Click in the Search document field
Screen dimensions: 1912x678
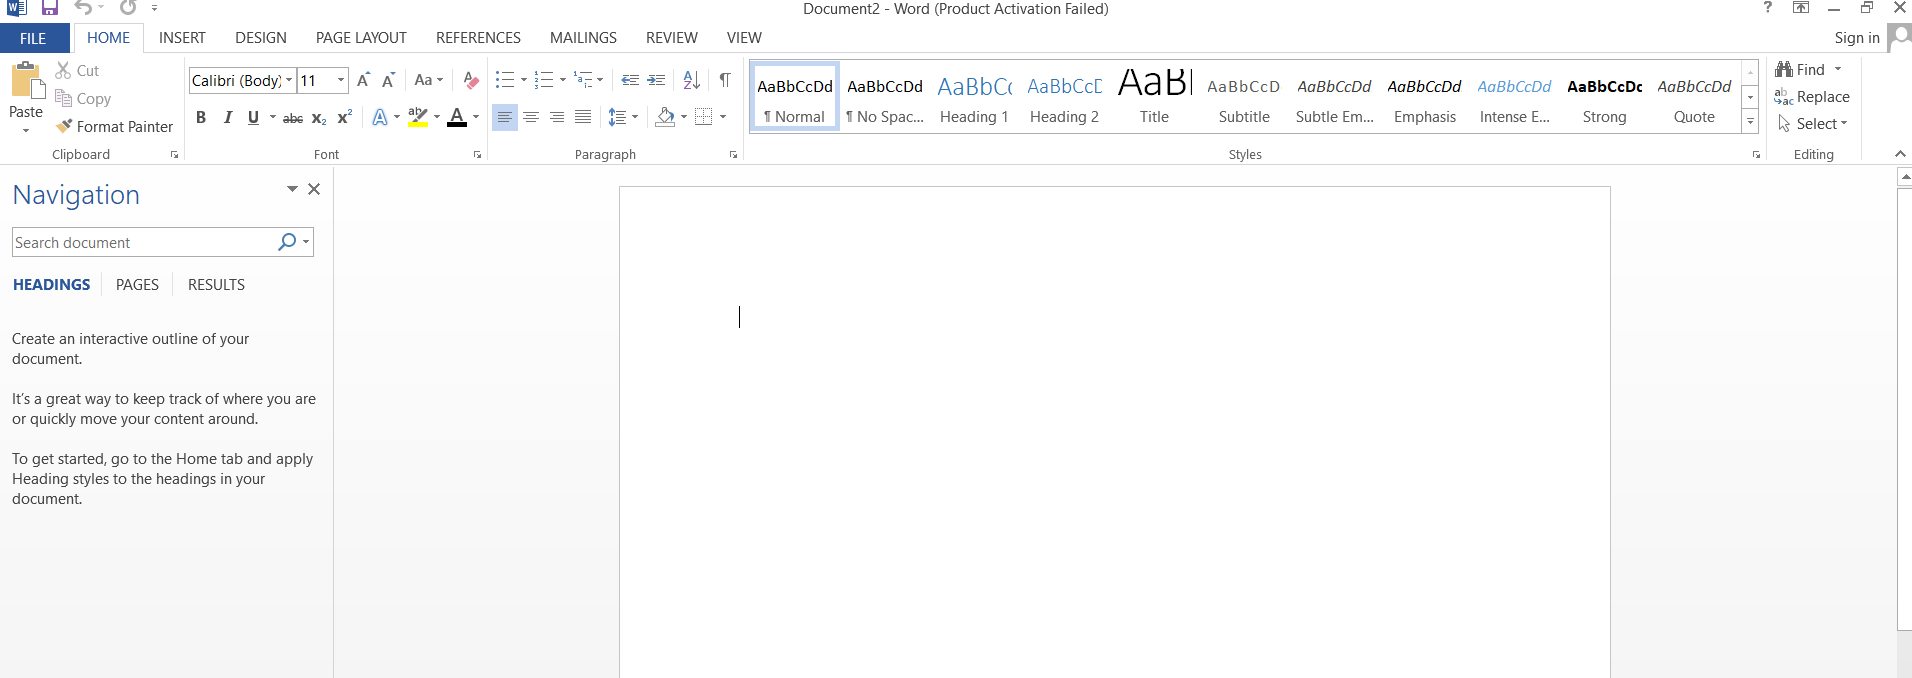click(x=143, y=242)
